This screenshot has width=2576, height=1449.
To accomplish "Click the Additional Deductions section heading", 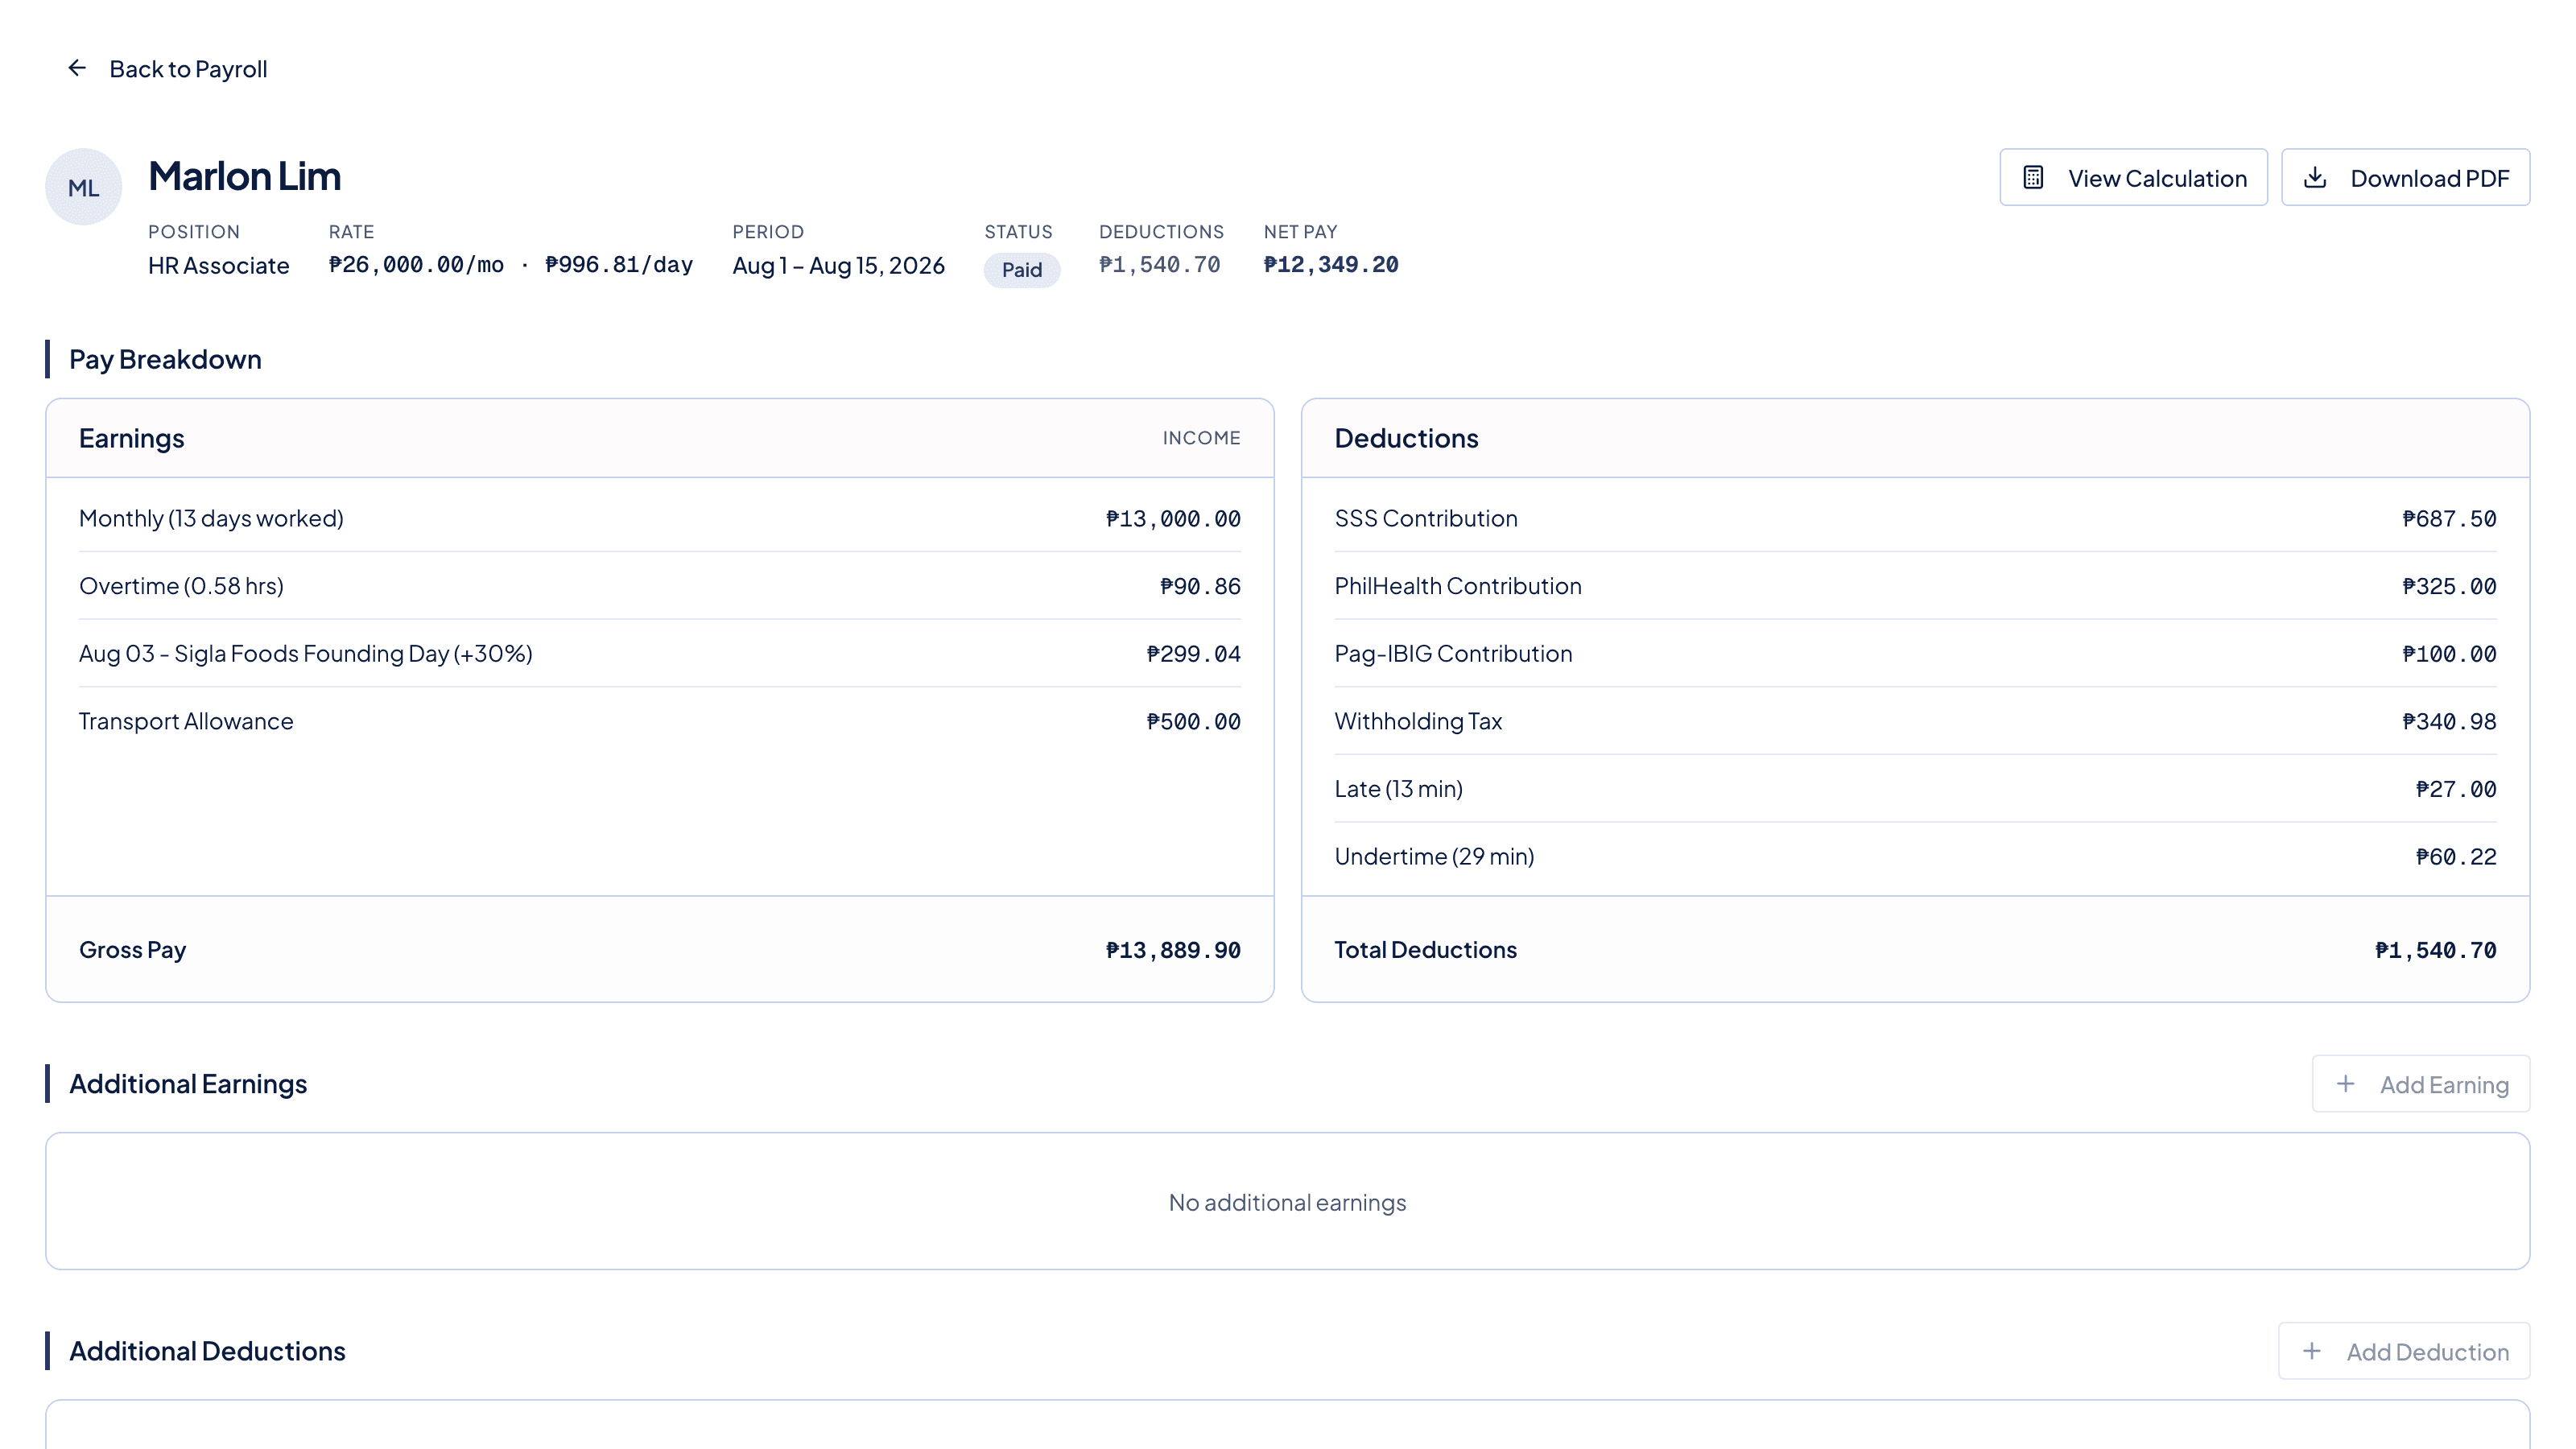I will [x=207, y=1351].
